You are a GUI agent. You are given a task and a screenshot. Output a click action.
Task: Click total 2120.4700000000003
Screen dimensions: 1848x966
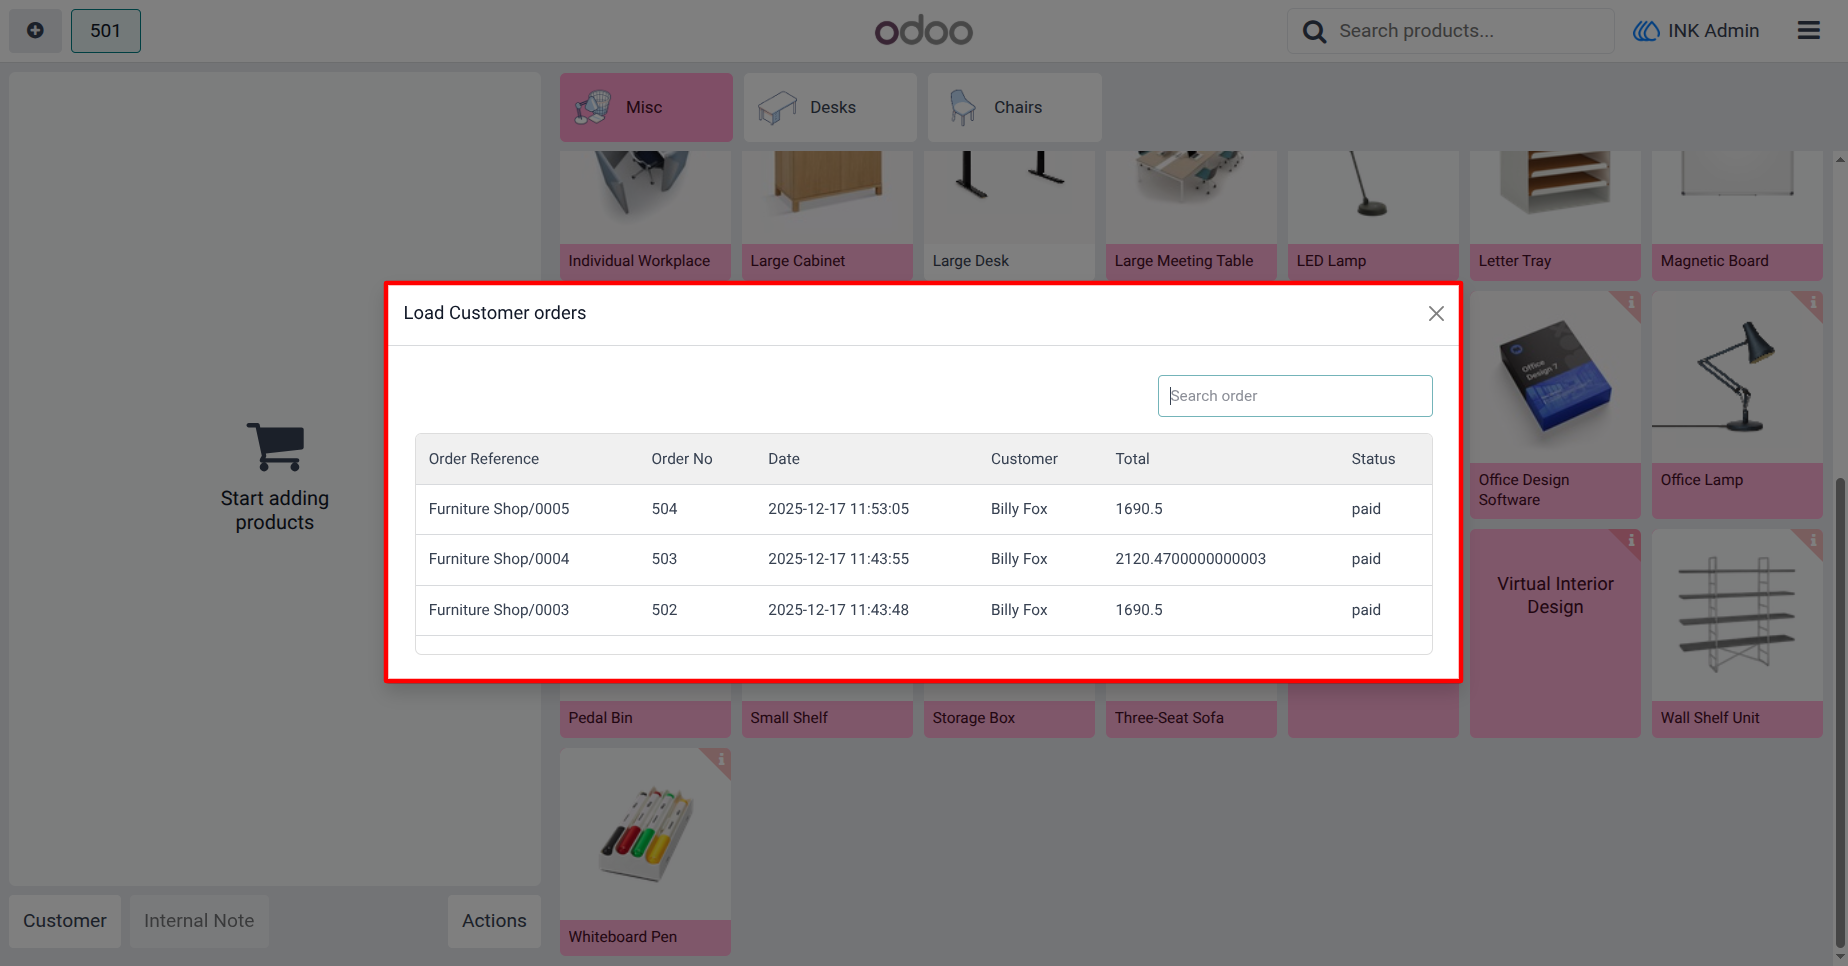[x=1190, y=559]
